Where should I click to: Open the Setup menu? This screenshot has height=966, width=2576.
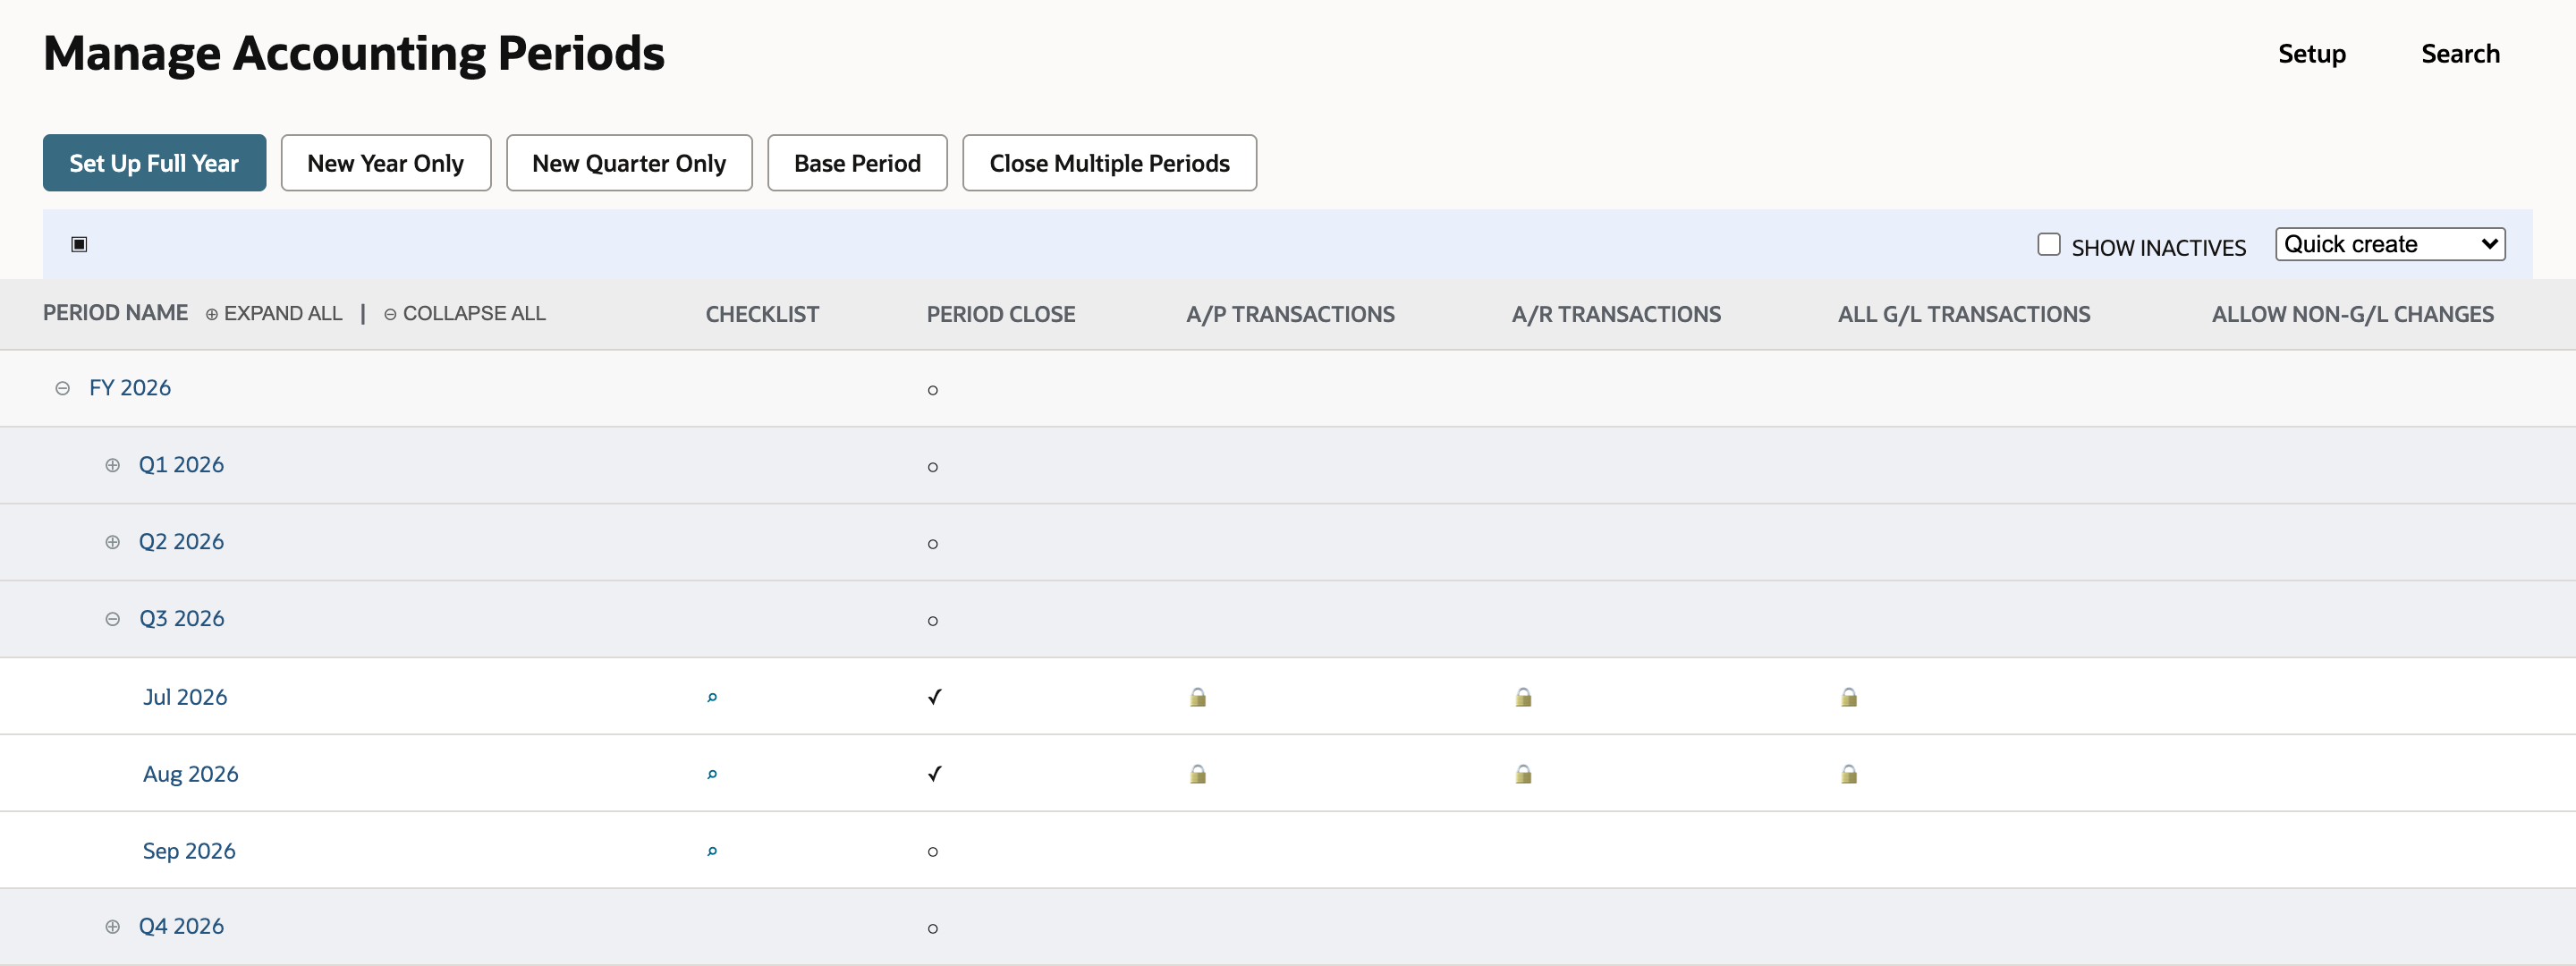coord(2311,54)
